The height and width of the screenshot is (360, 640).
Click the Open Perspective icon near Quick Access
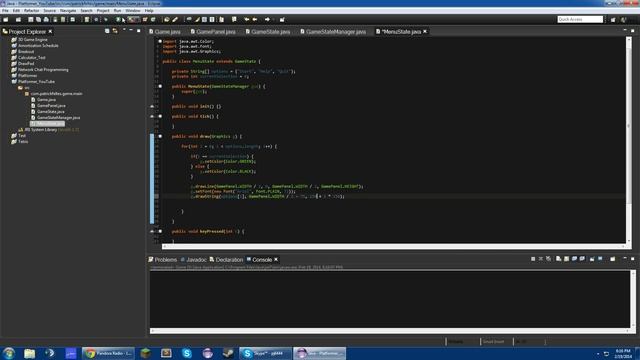613,20
